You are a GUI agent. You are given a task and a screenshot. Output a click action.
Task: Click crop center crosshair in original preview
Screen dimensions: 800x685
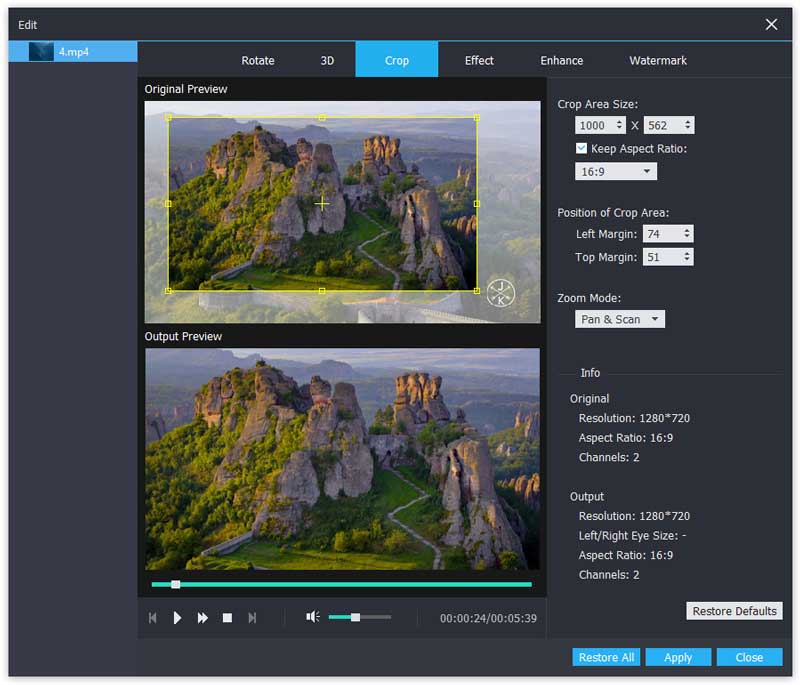tap(322, 204)
